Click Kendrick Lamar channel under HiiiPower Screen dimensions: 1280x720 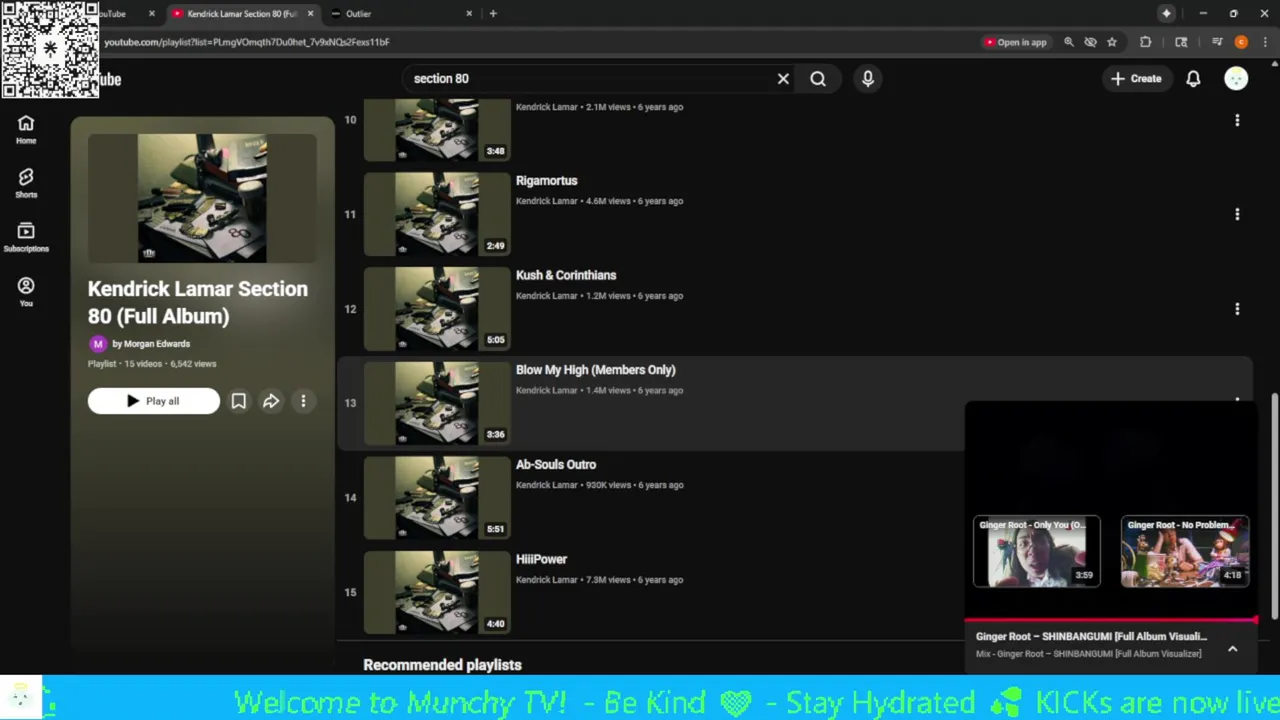click(547, 580)
